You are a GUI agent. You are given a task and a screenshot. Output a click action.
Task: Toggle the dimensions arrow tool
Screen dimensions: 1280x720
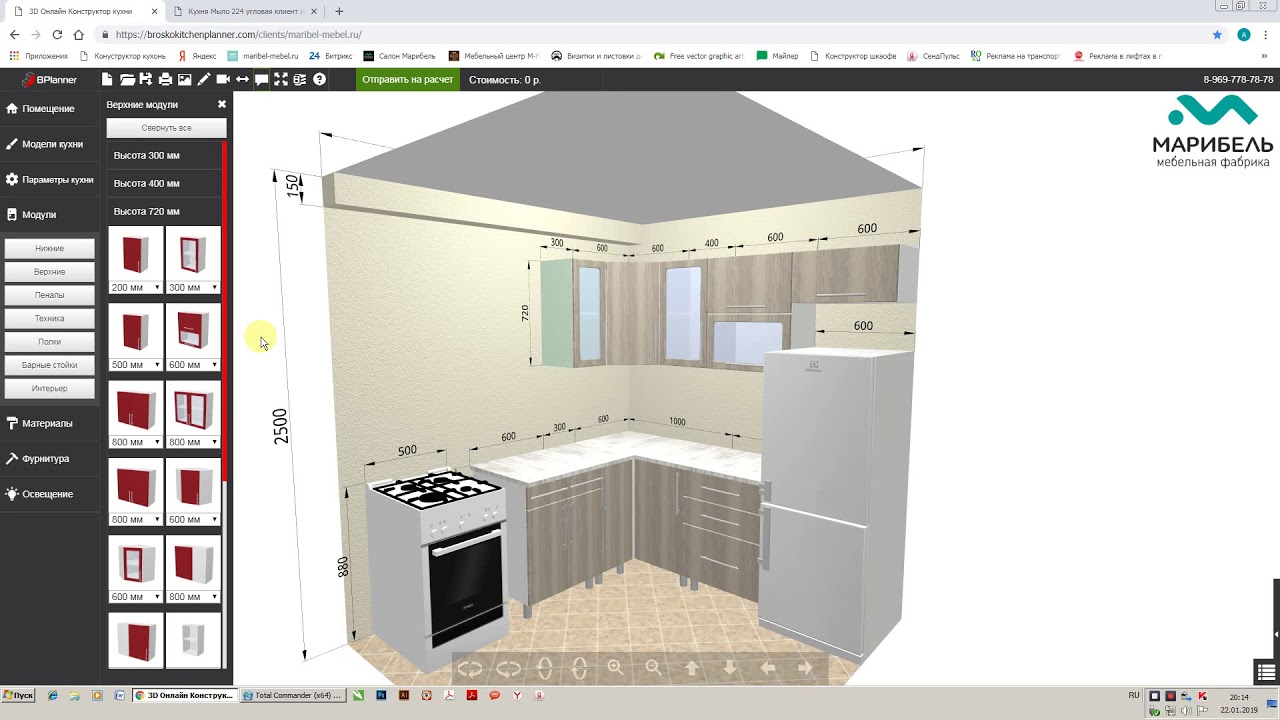point(242,80)
